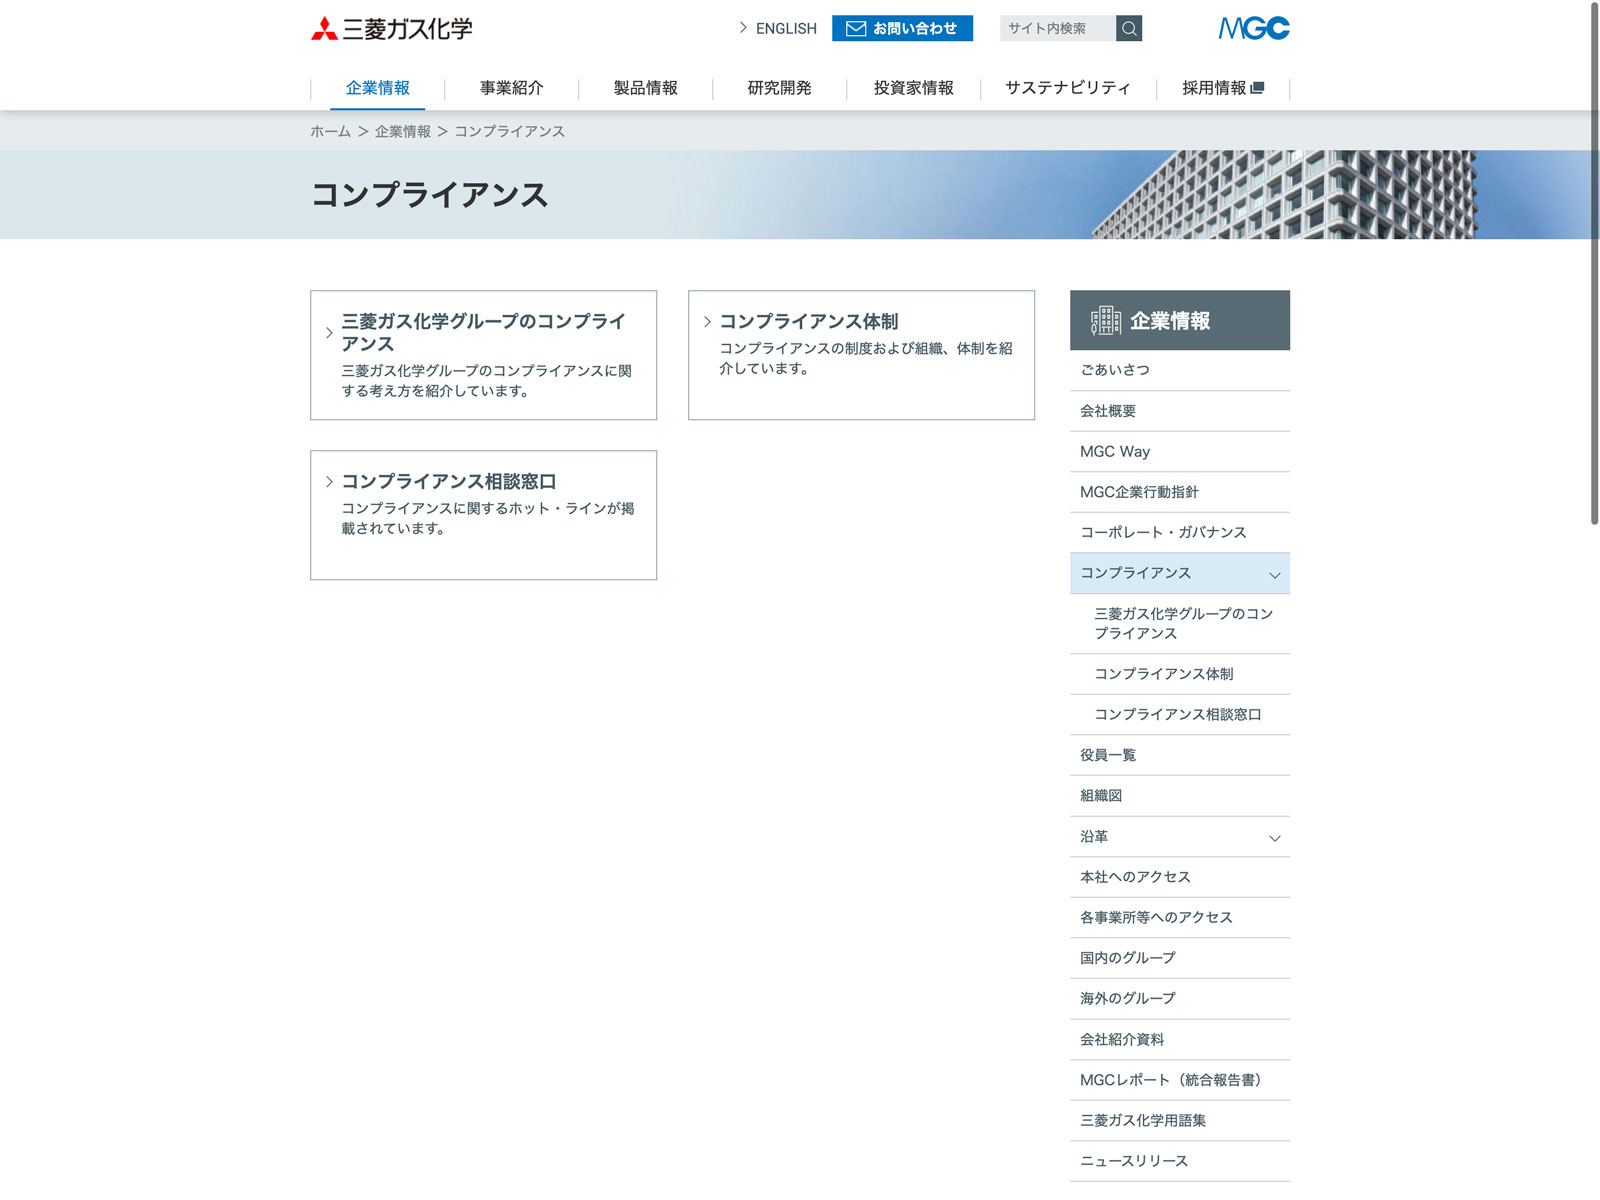Image resolution: width=1600 pixels, height=1200 pixels.
Task: Click the page vertical scrollbar
Action: (1594, 262)
